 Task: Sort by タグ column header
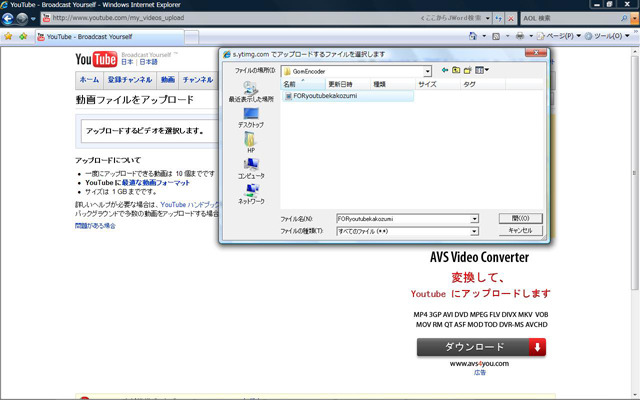point(483,84)
